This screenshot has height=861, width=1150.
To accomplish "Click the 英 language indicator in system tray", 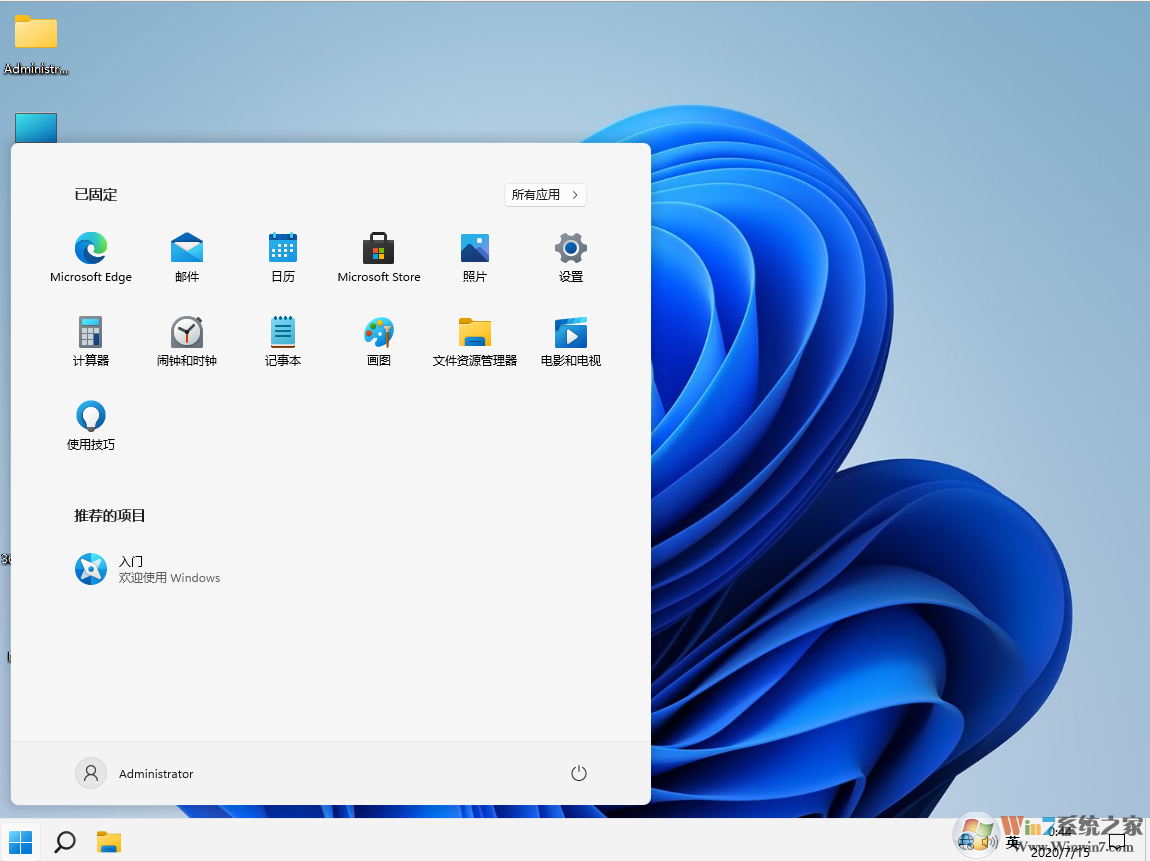I will tap(1013, 842).
